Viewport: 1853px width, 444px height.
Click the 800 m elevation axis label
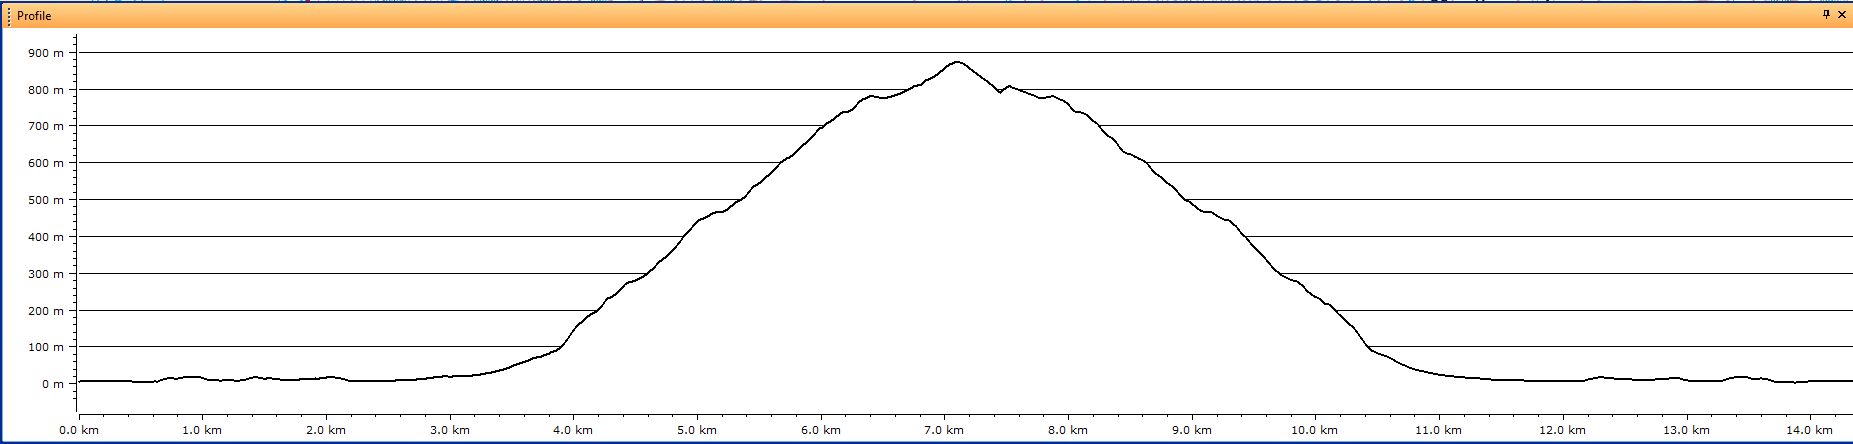coord(46,90)
